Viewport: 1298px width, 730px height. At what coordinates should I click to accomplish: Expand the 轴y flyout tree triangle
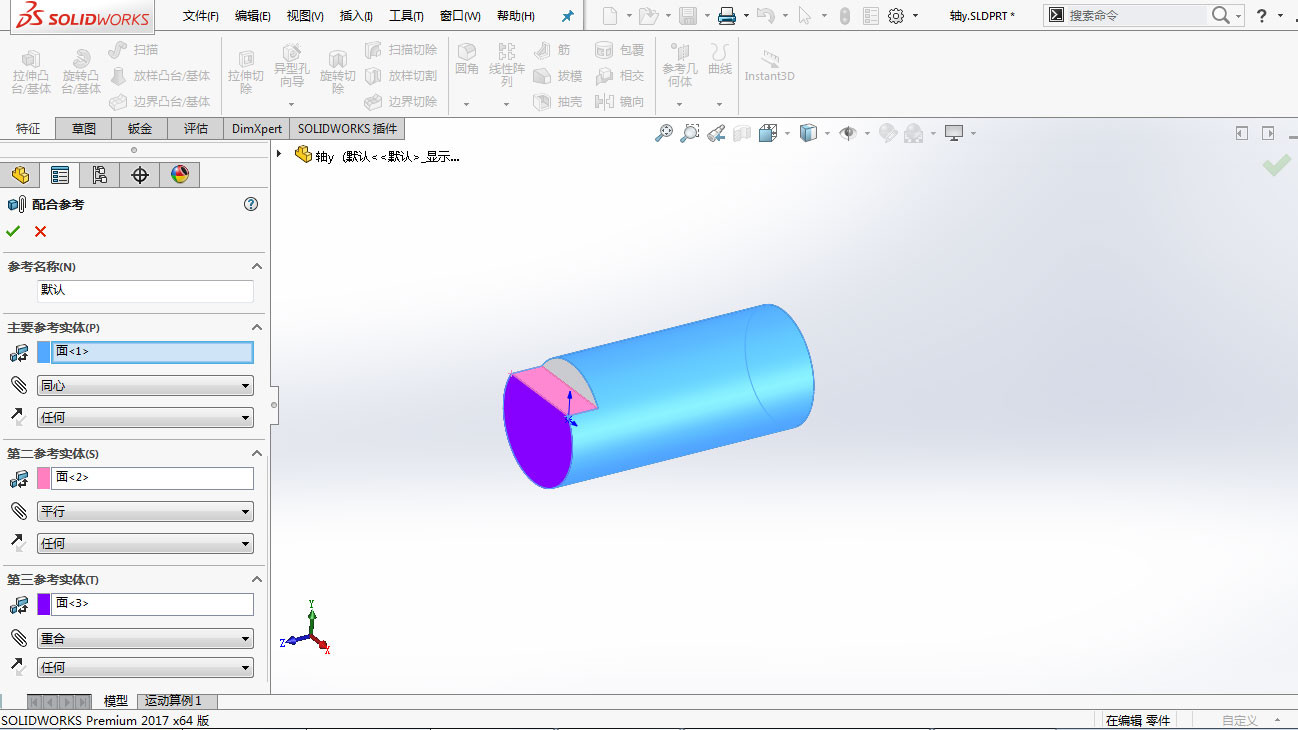tap(279, 154)
